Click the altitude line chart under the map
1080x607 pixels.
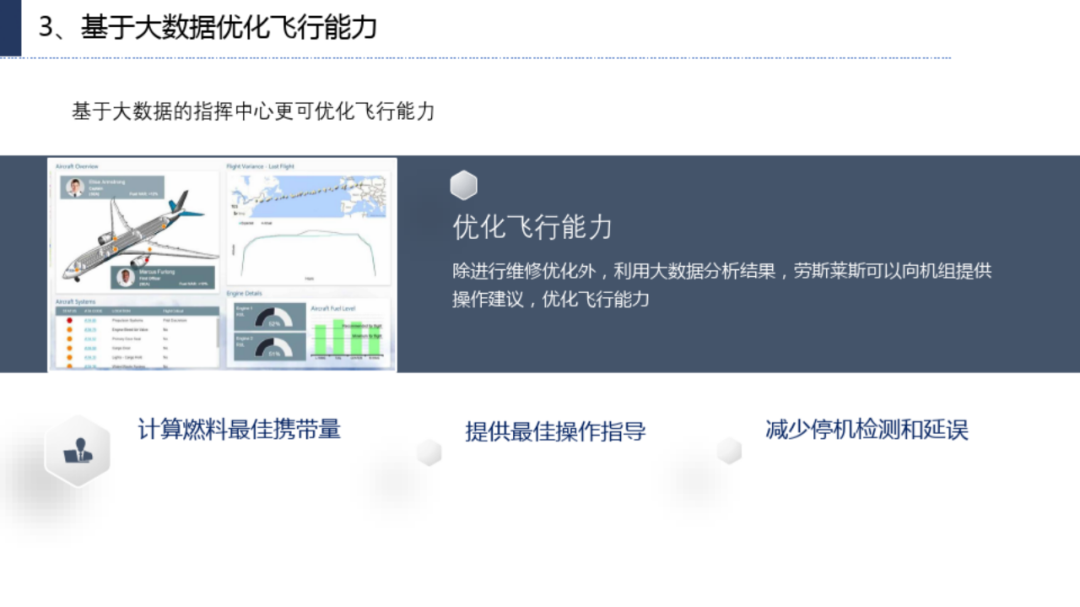(x=308, y=252)
